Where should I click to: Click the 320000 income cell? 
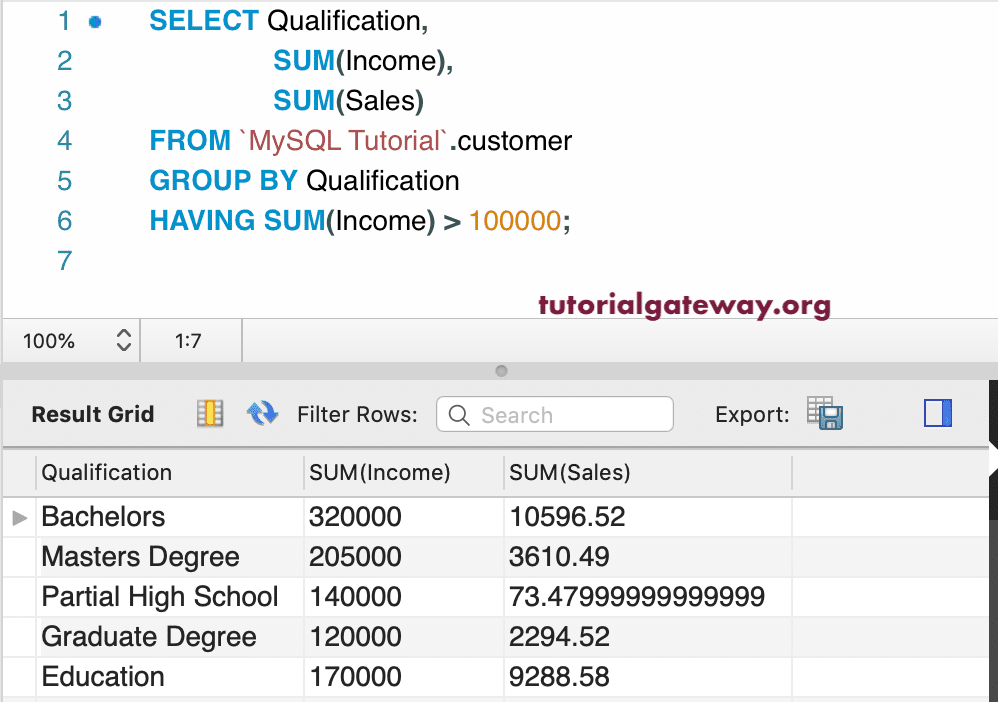pos(355,517)
